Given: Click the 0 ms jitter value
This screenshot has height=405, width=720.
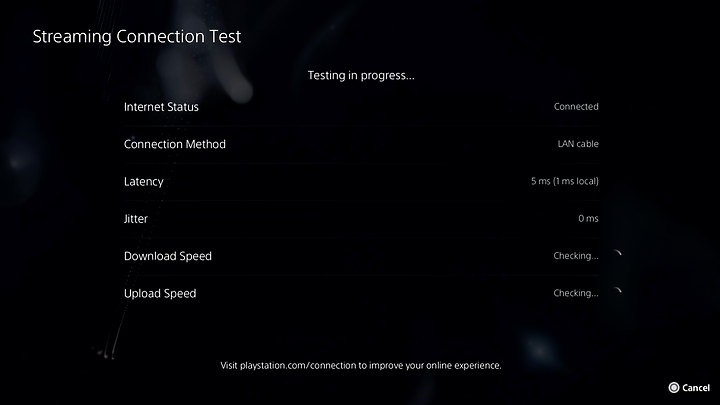Looking at the screenshot, I should pyautogui.click(x=588, y=219).
